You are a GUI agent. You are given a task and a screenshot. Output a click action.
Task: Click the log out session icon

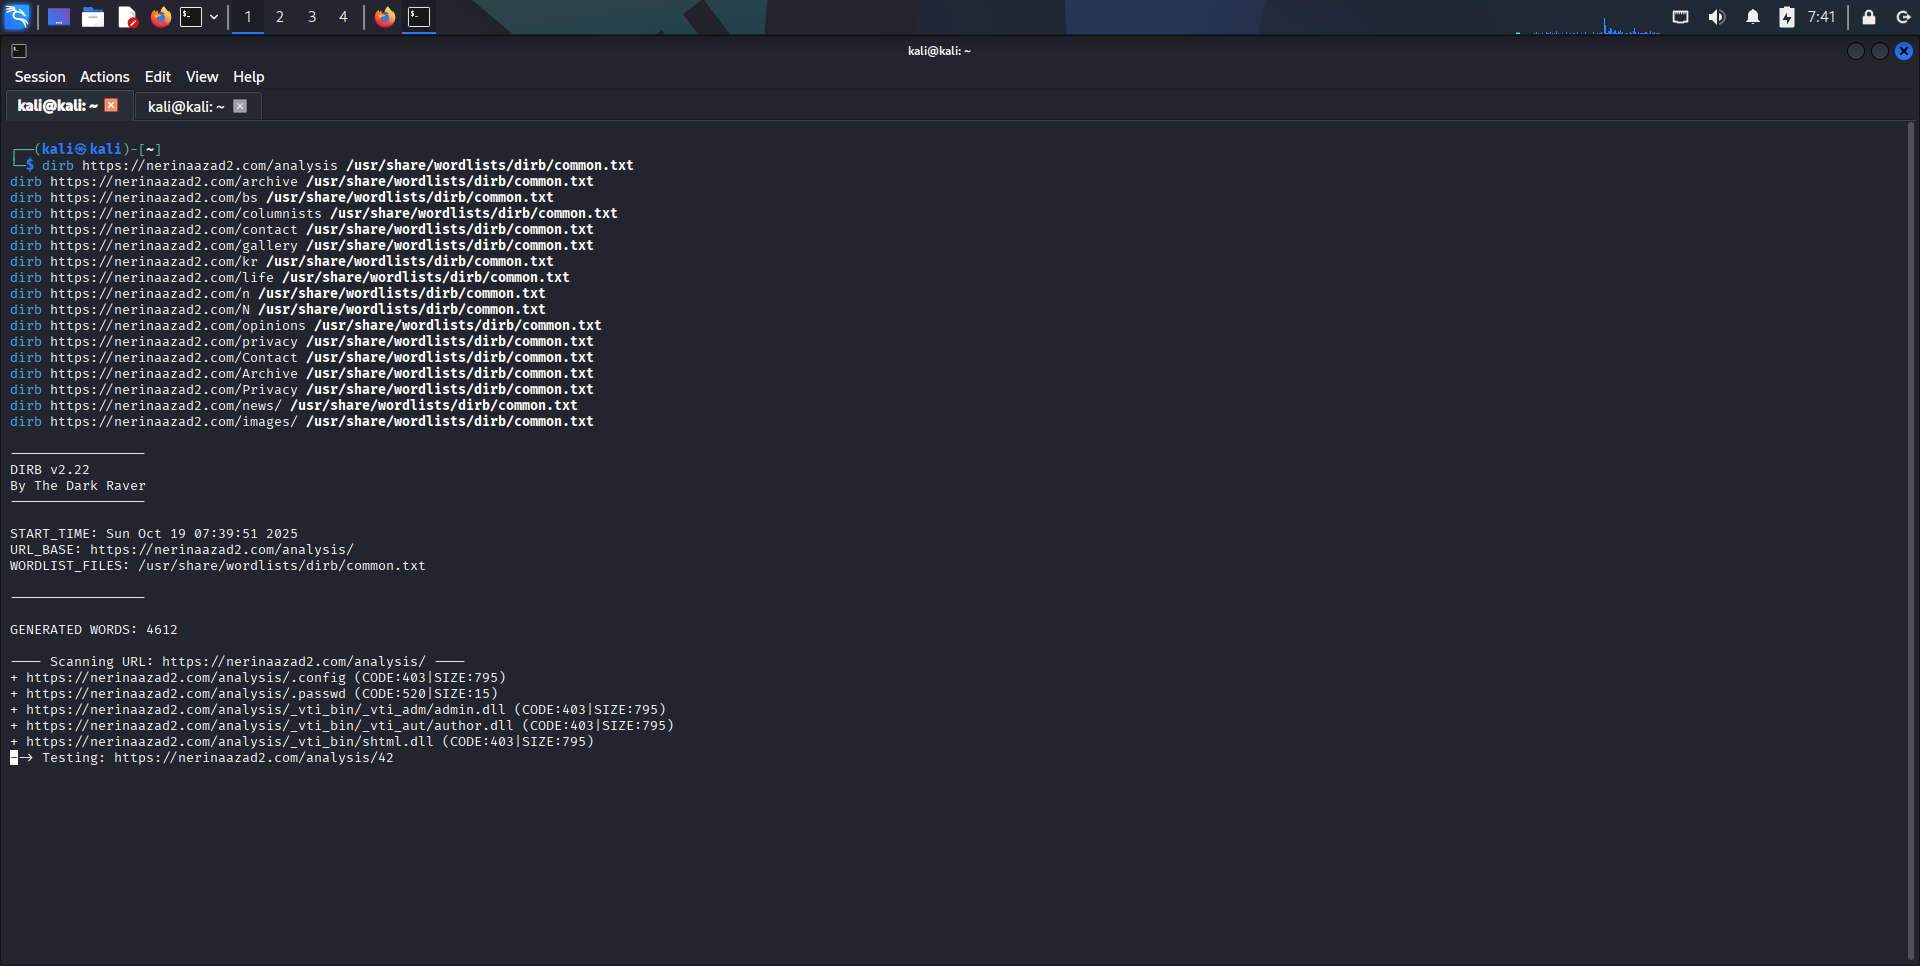pyautogui.click(x=1903, y=17)
